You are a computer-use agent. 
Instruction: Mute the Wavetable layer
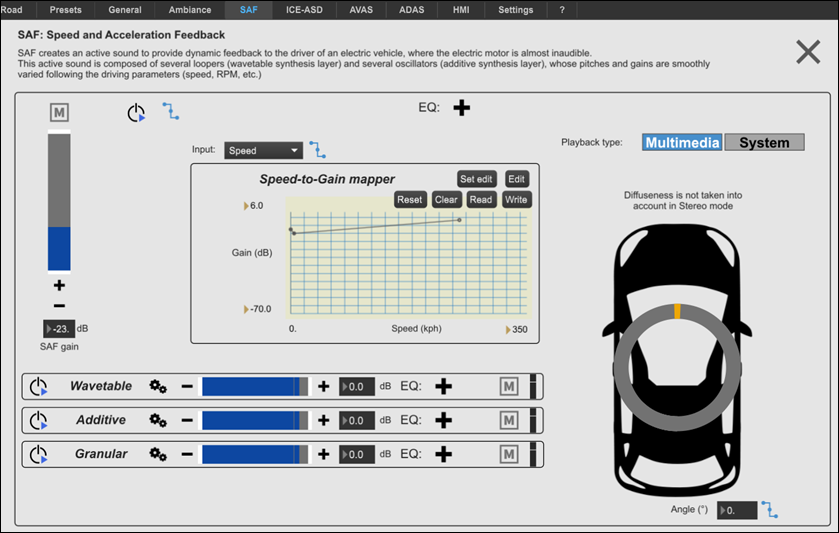(509, 386)
